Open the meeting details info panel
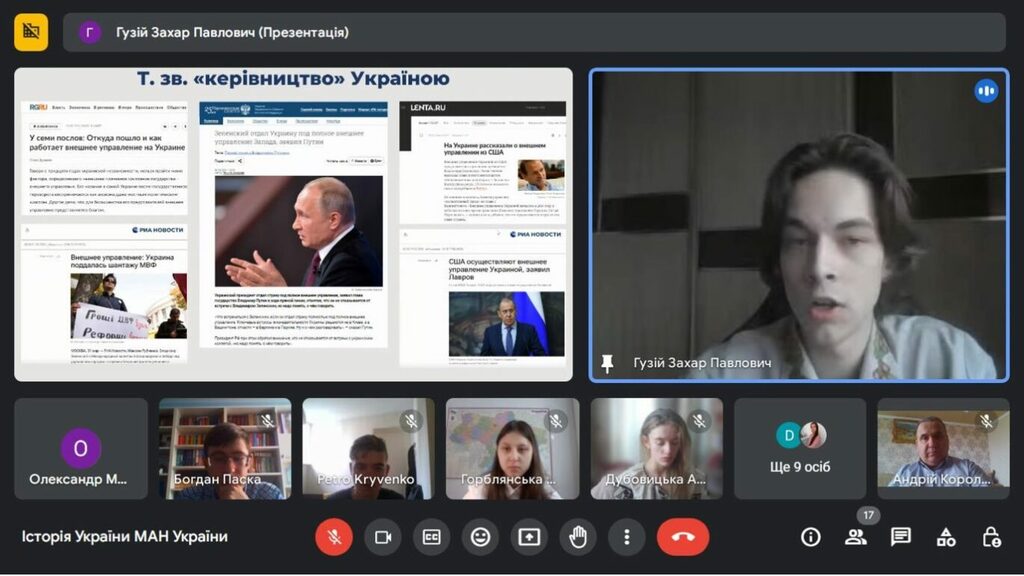 click(x=811, y=537)
